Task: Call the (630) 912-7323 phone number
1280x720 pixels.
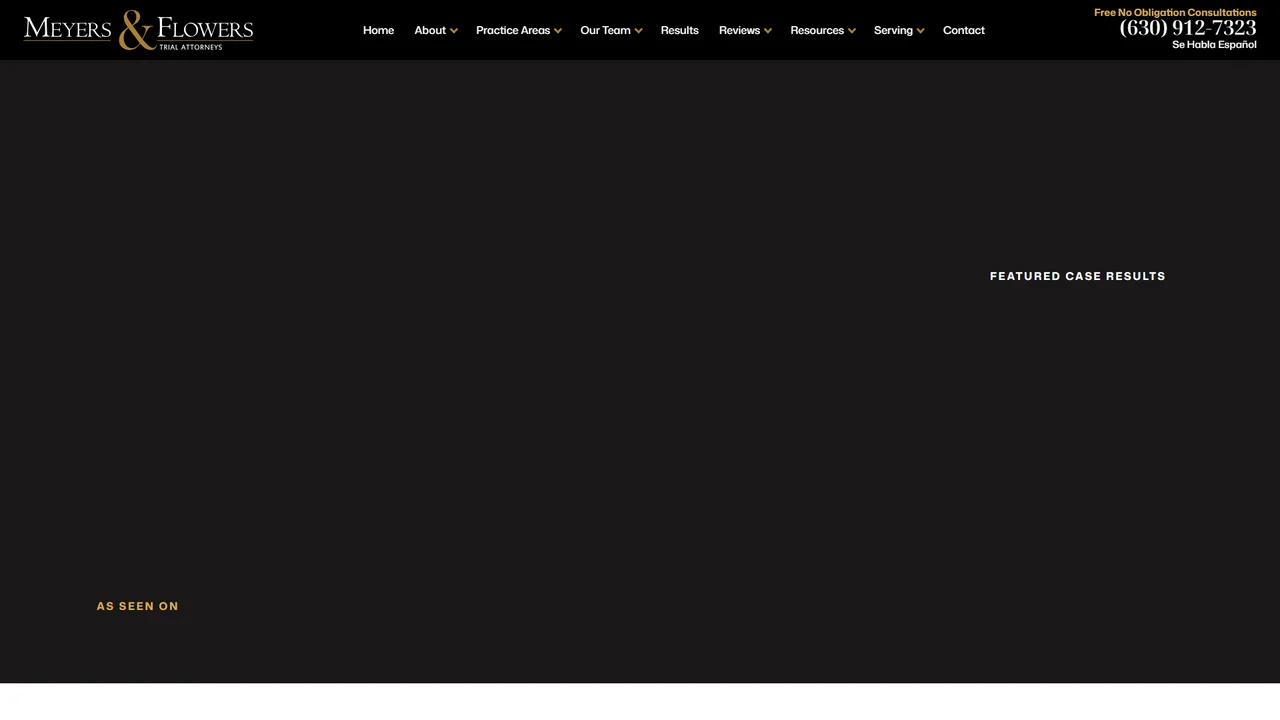Action: click(x=1188, y=28)
